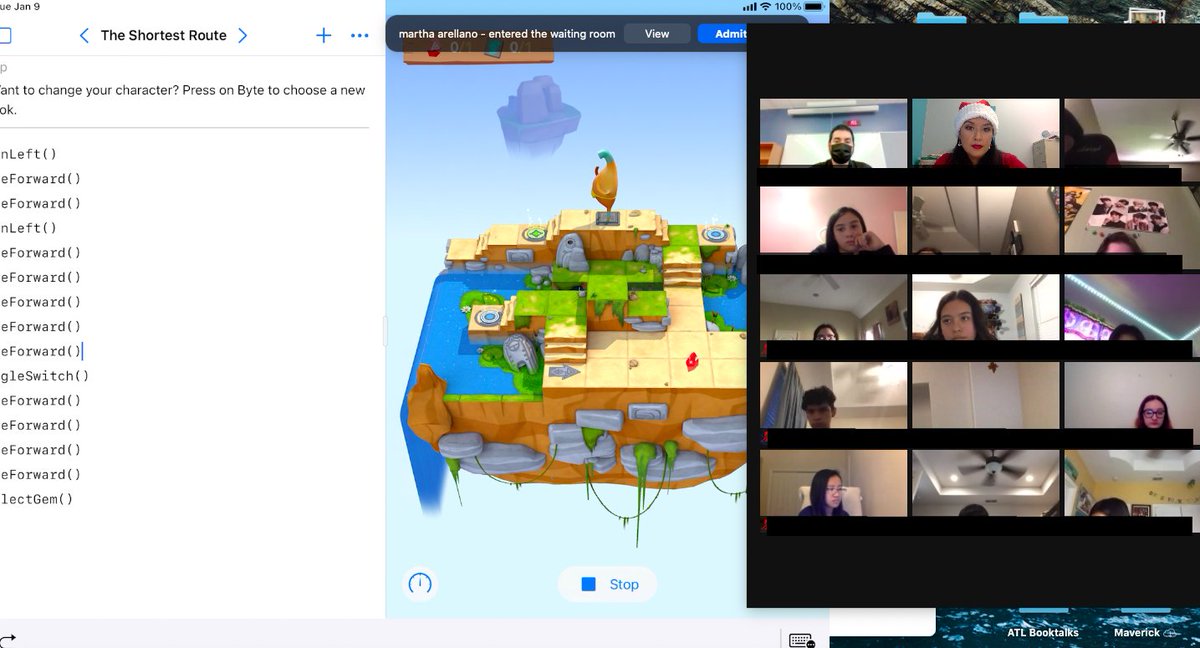The width and height of the screenshot is (1200, 648).
Task: Open the speed gauge control
Action: pyautogui.click(x=420, y=584)
